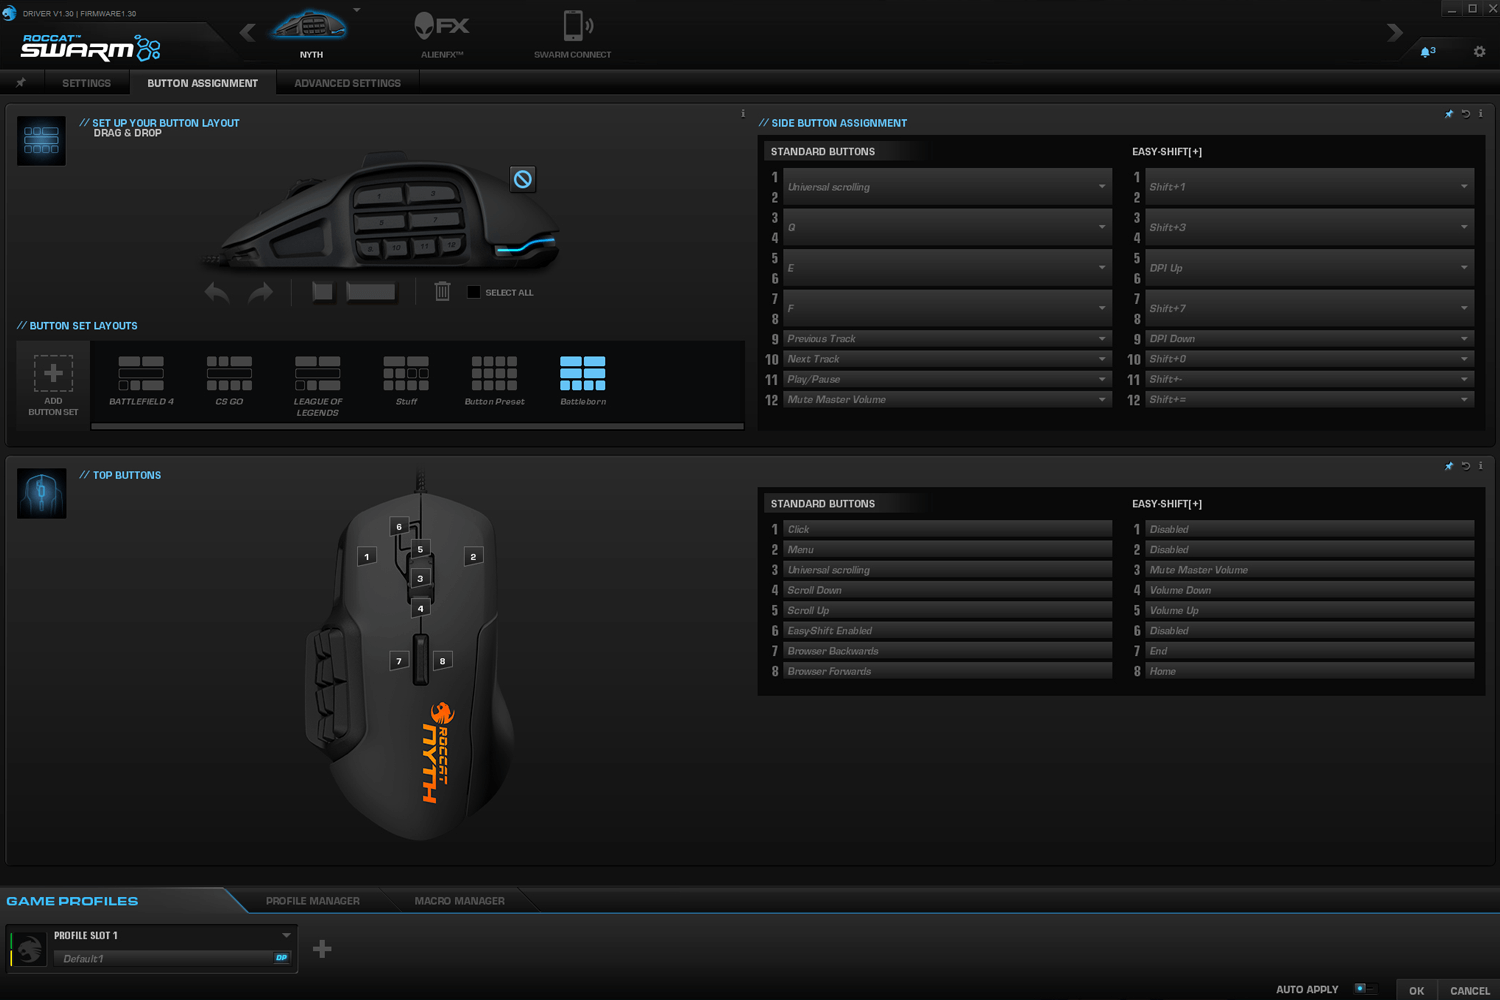
Task: Reset the Side Button Assignment panel
Action: click(1466, 114)
